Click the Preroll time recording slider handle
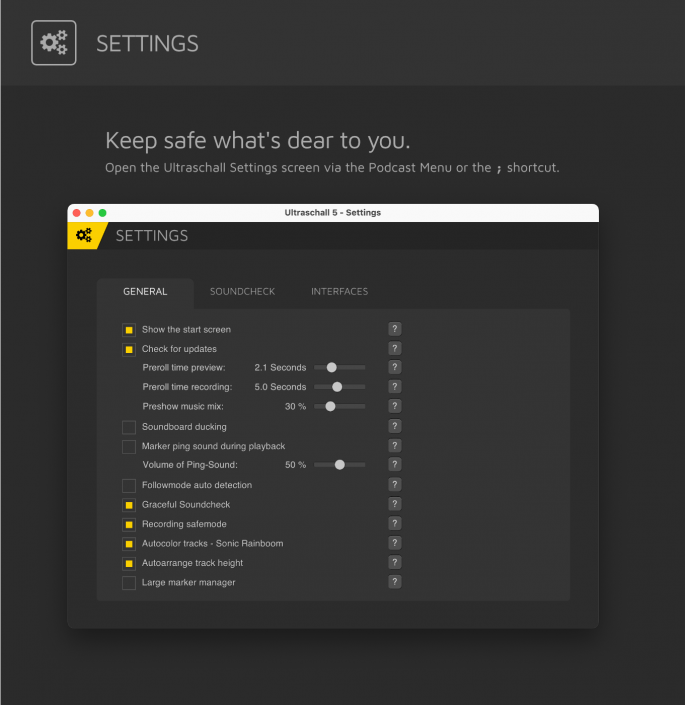The height and width of the screenshot is (705, 685). point(337,387)
